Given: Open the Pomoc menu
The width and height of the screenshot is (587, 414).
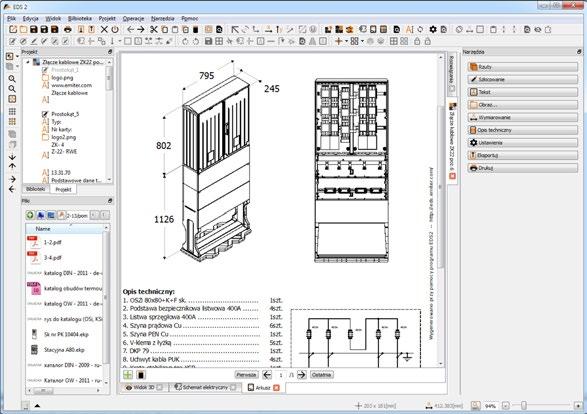Looking at the screenshot, I should click(190, 18).
